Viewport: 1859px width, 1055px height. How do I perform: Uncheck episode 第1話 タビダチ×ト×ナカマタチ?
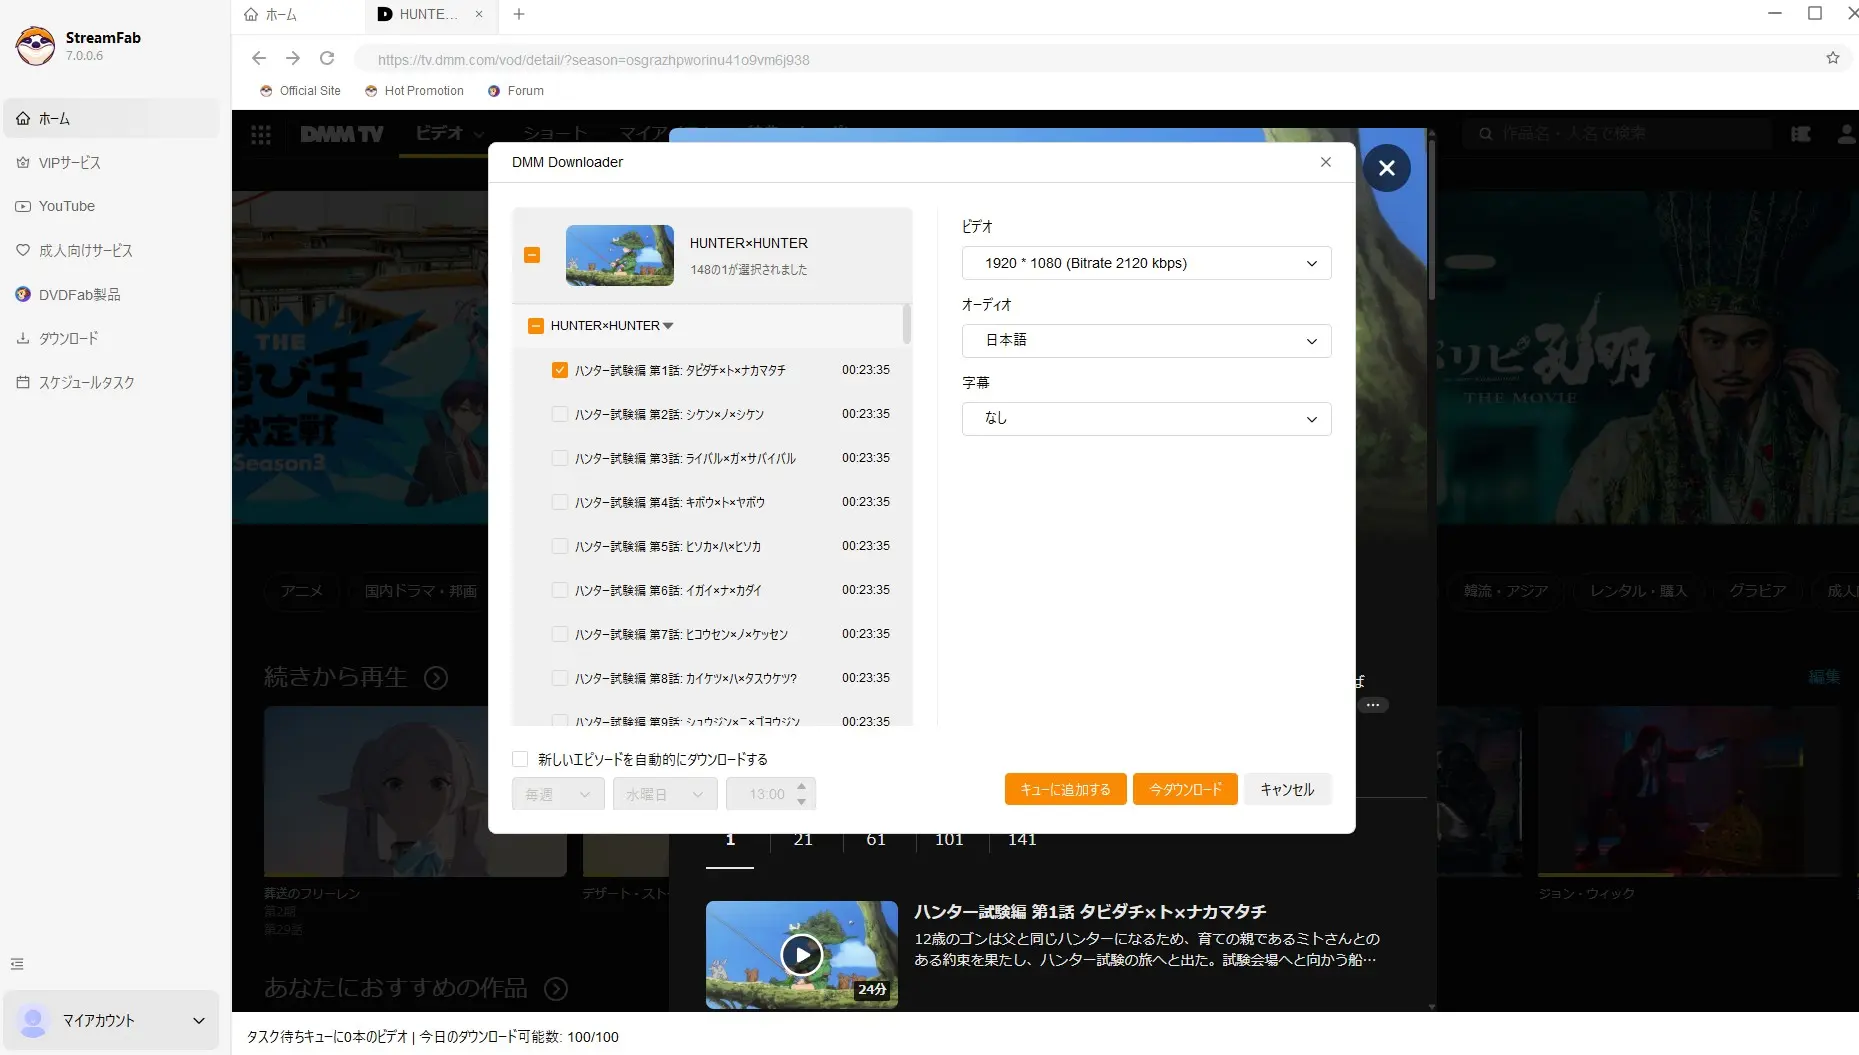click(x=559, y=370)
